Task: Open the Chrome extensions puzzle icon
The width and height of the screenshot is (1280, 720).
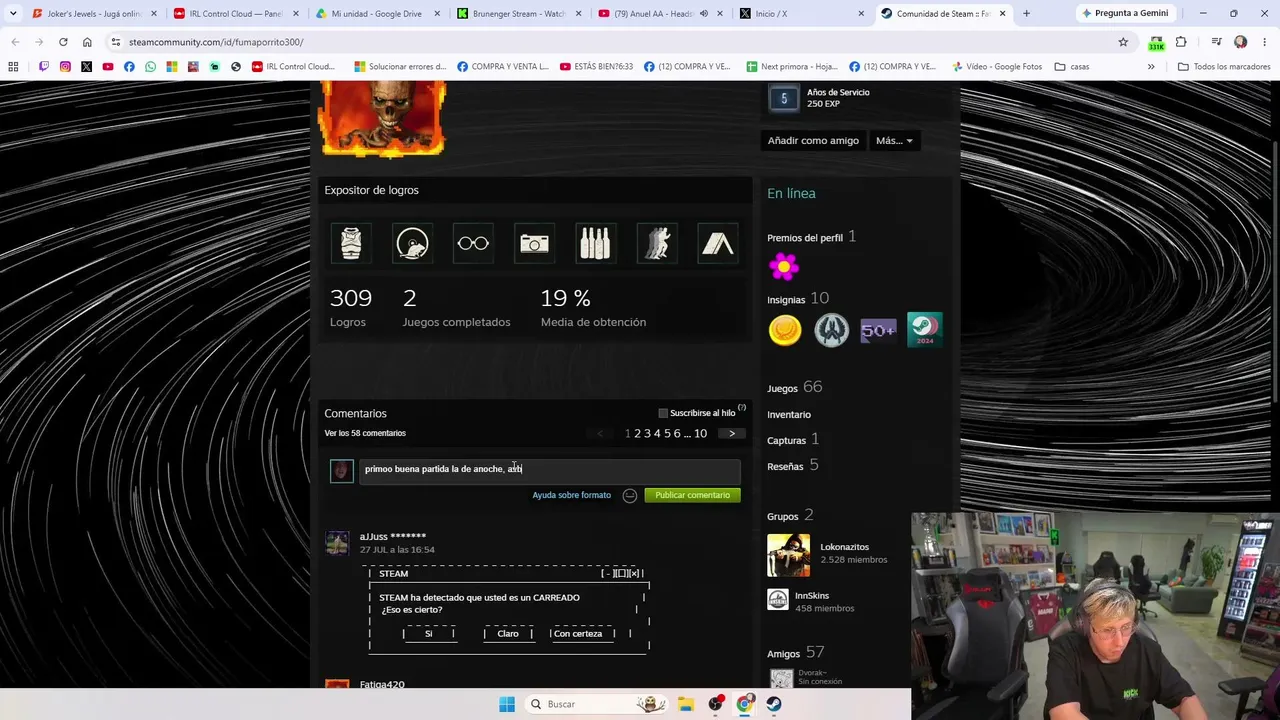Action: (1181, 42)
